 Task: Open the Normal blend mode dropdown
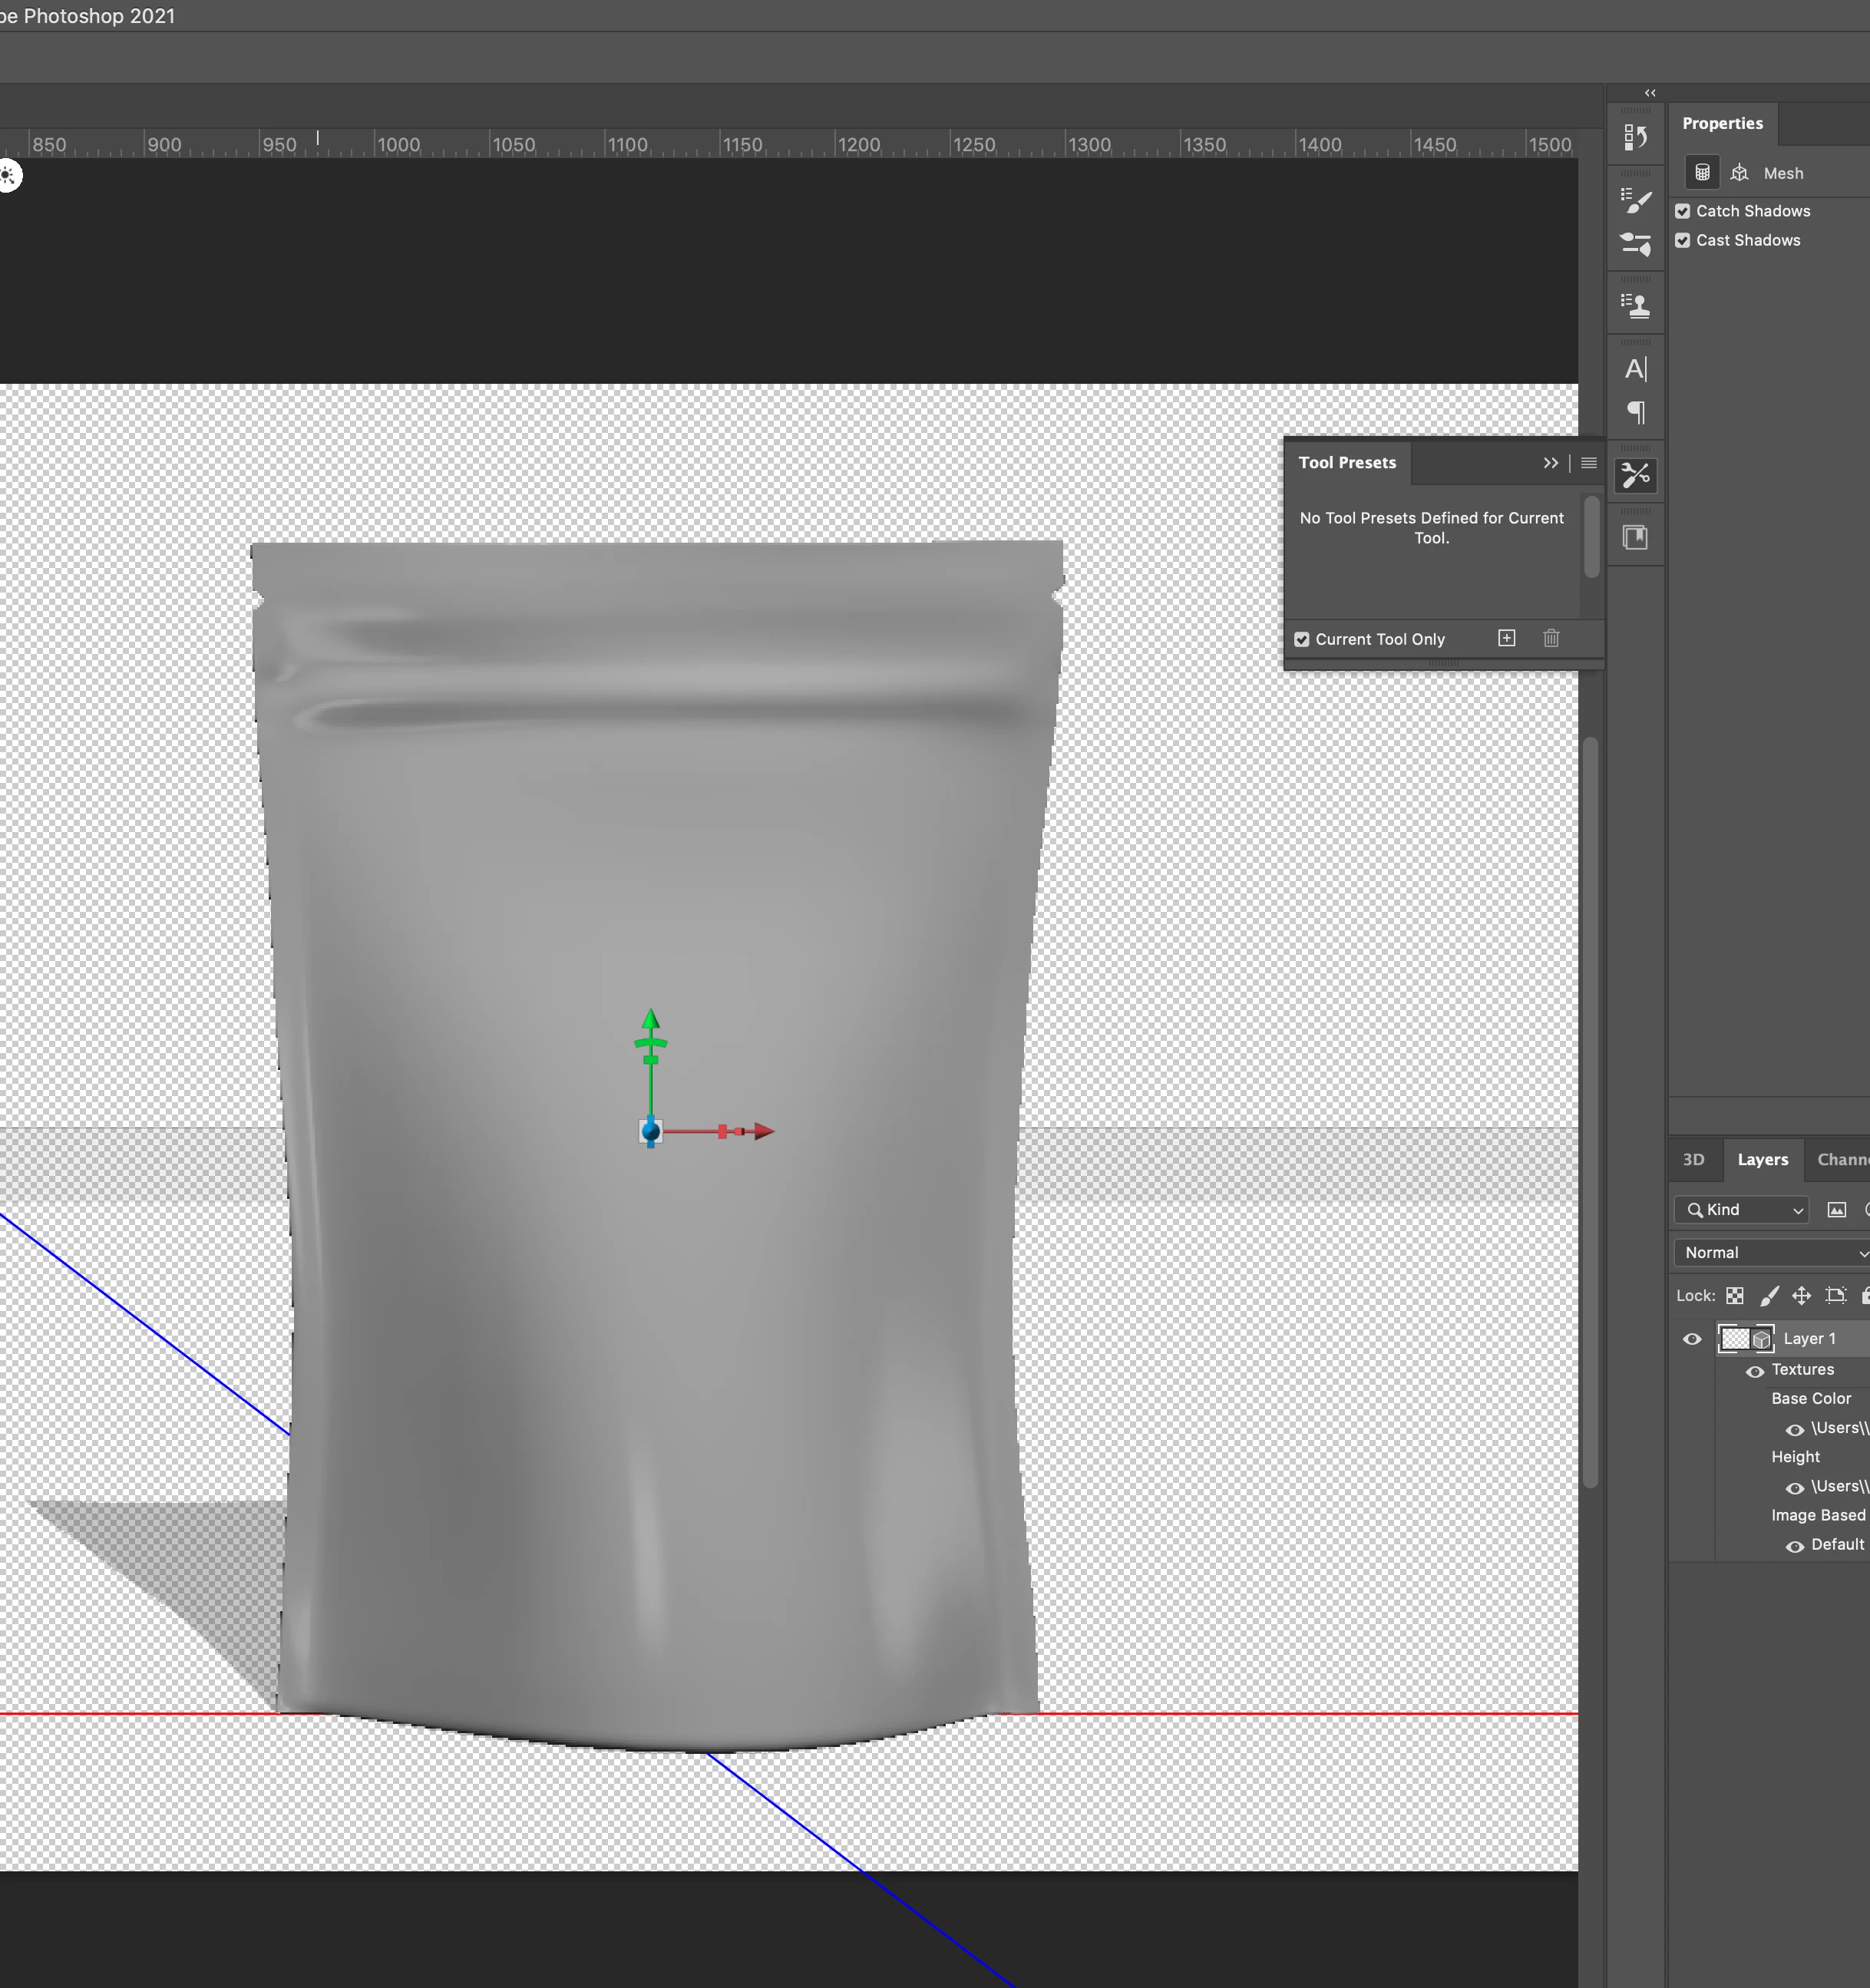[1771, 1252]
